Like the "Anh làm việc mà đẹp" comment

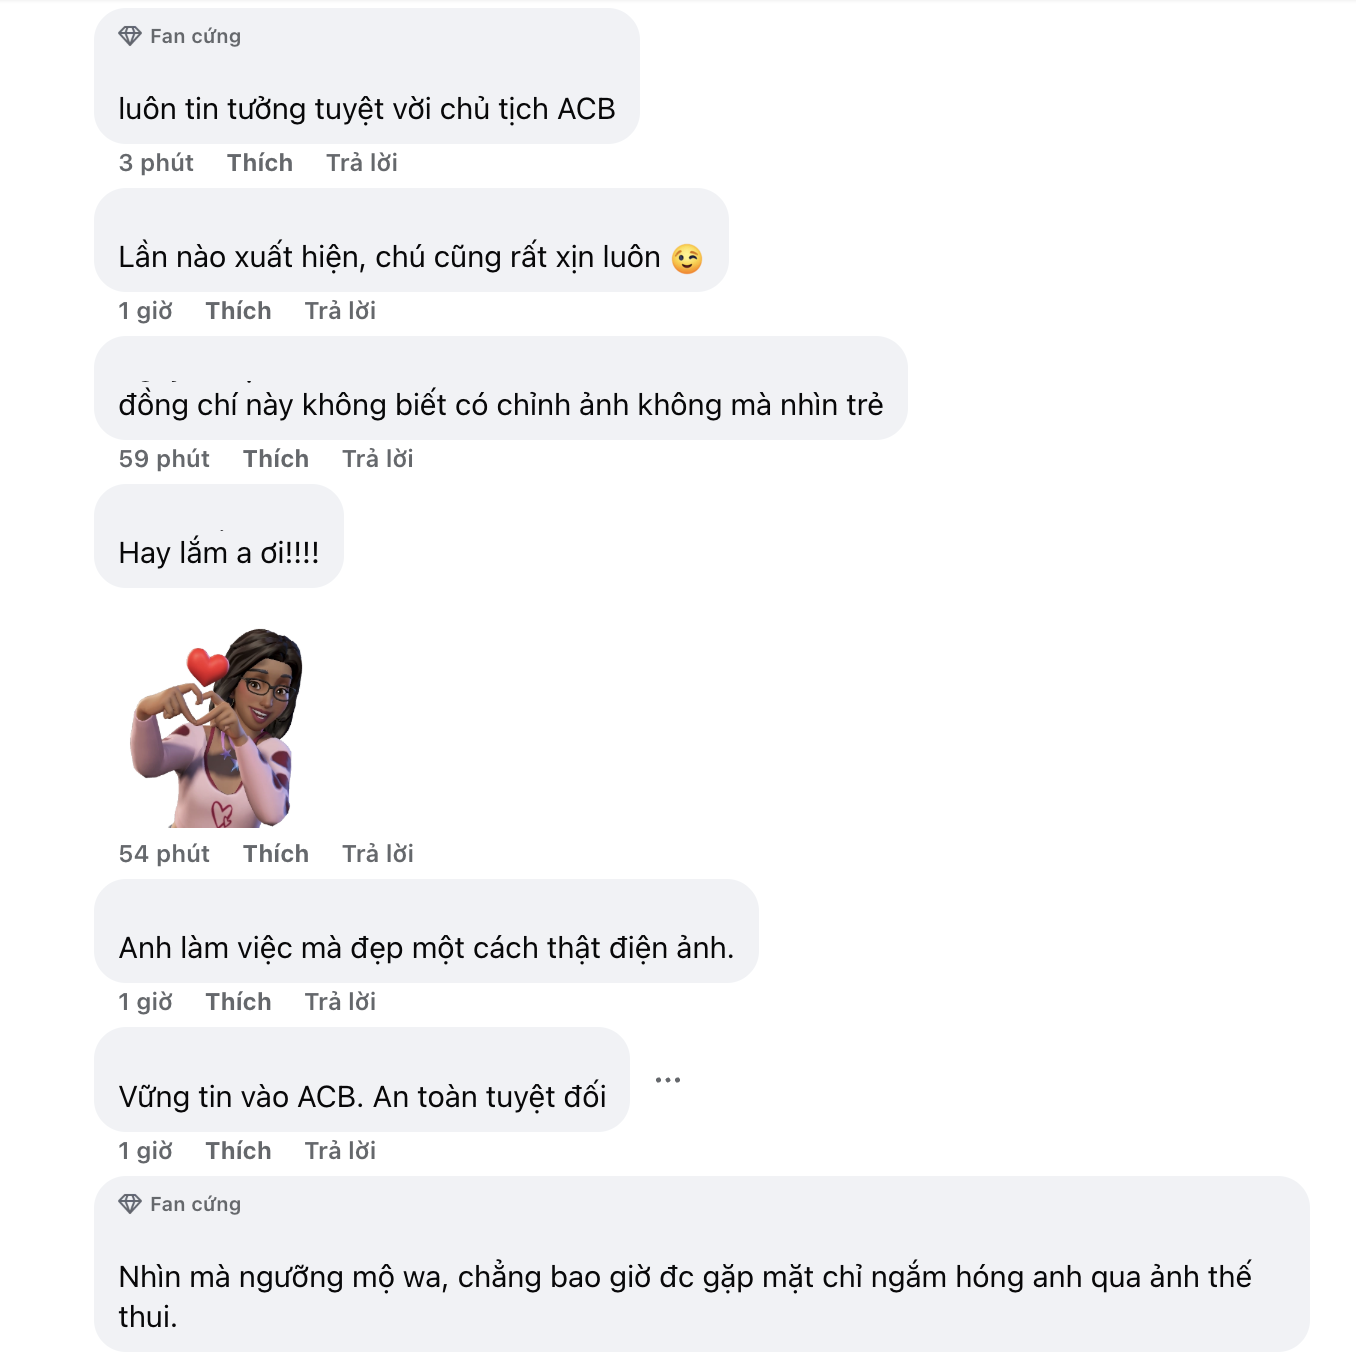(x=238, y=1002)
